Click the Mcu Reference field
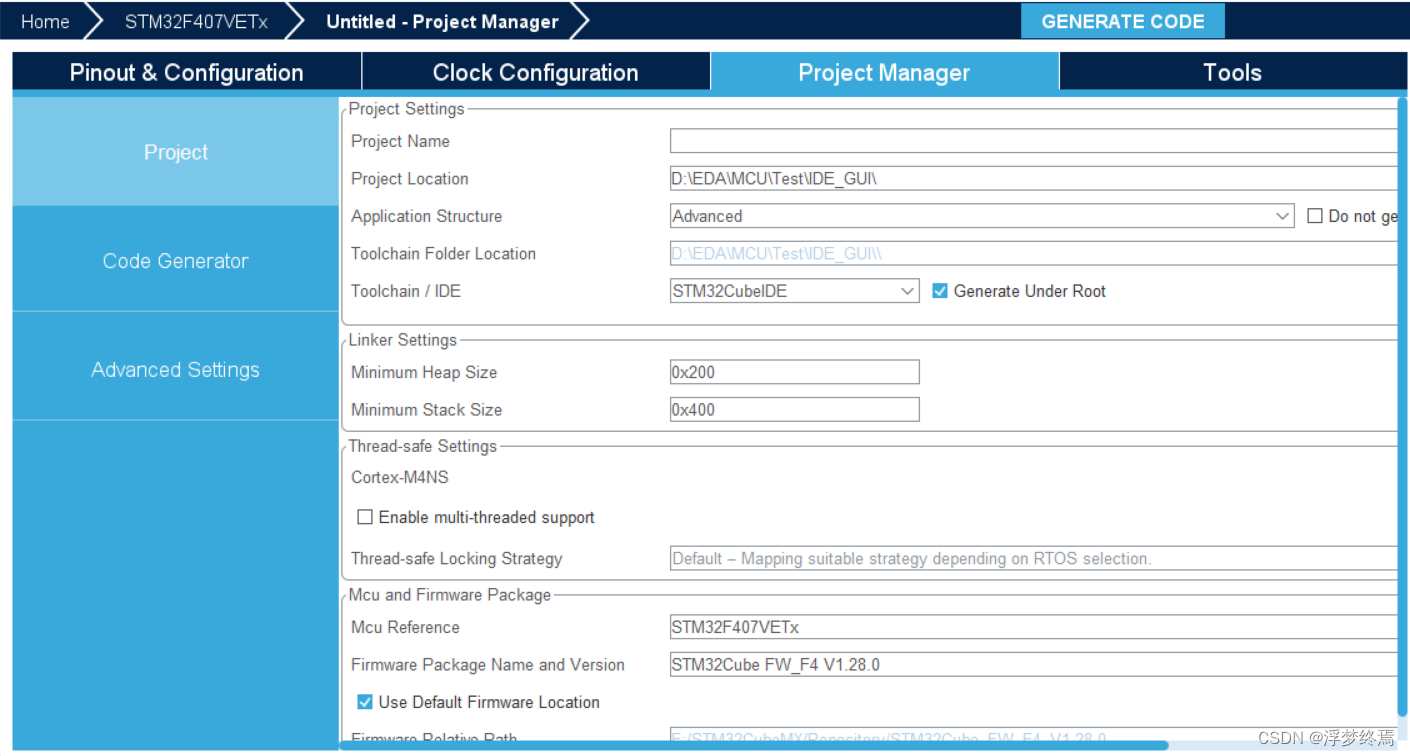1410x756 pixels. pos(1033,628)
